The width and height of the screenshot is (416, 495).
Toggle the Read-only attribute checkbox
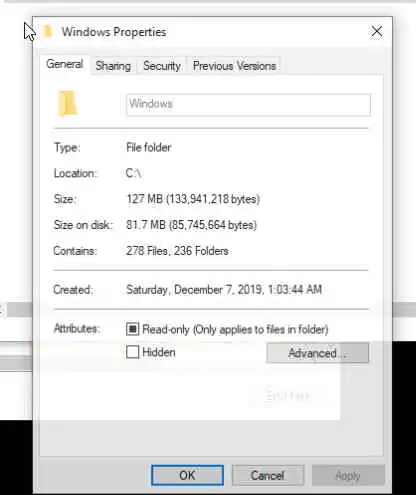[x=132, y=329]
